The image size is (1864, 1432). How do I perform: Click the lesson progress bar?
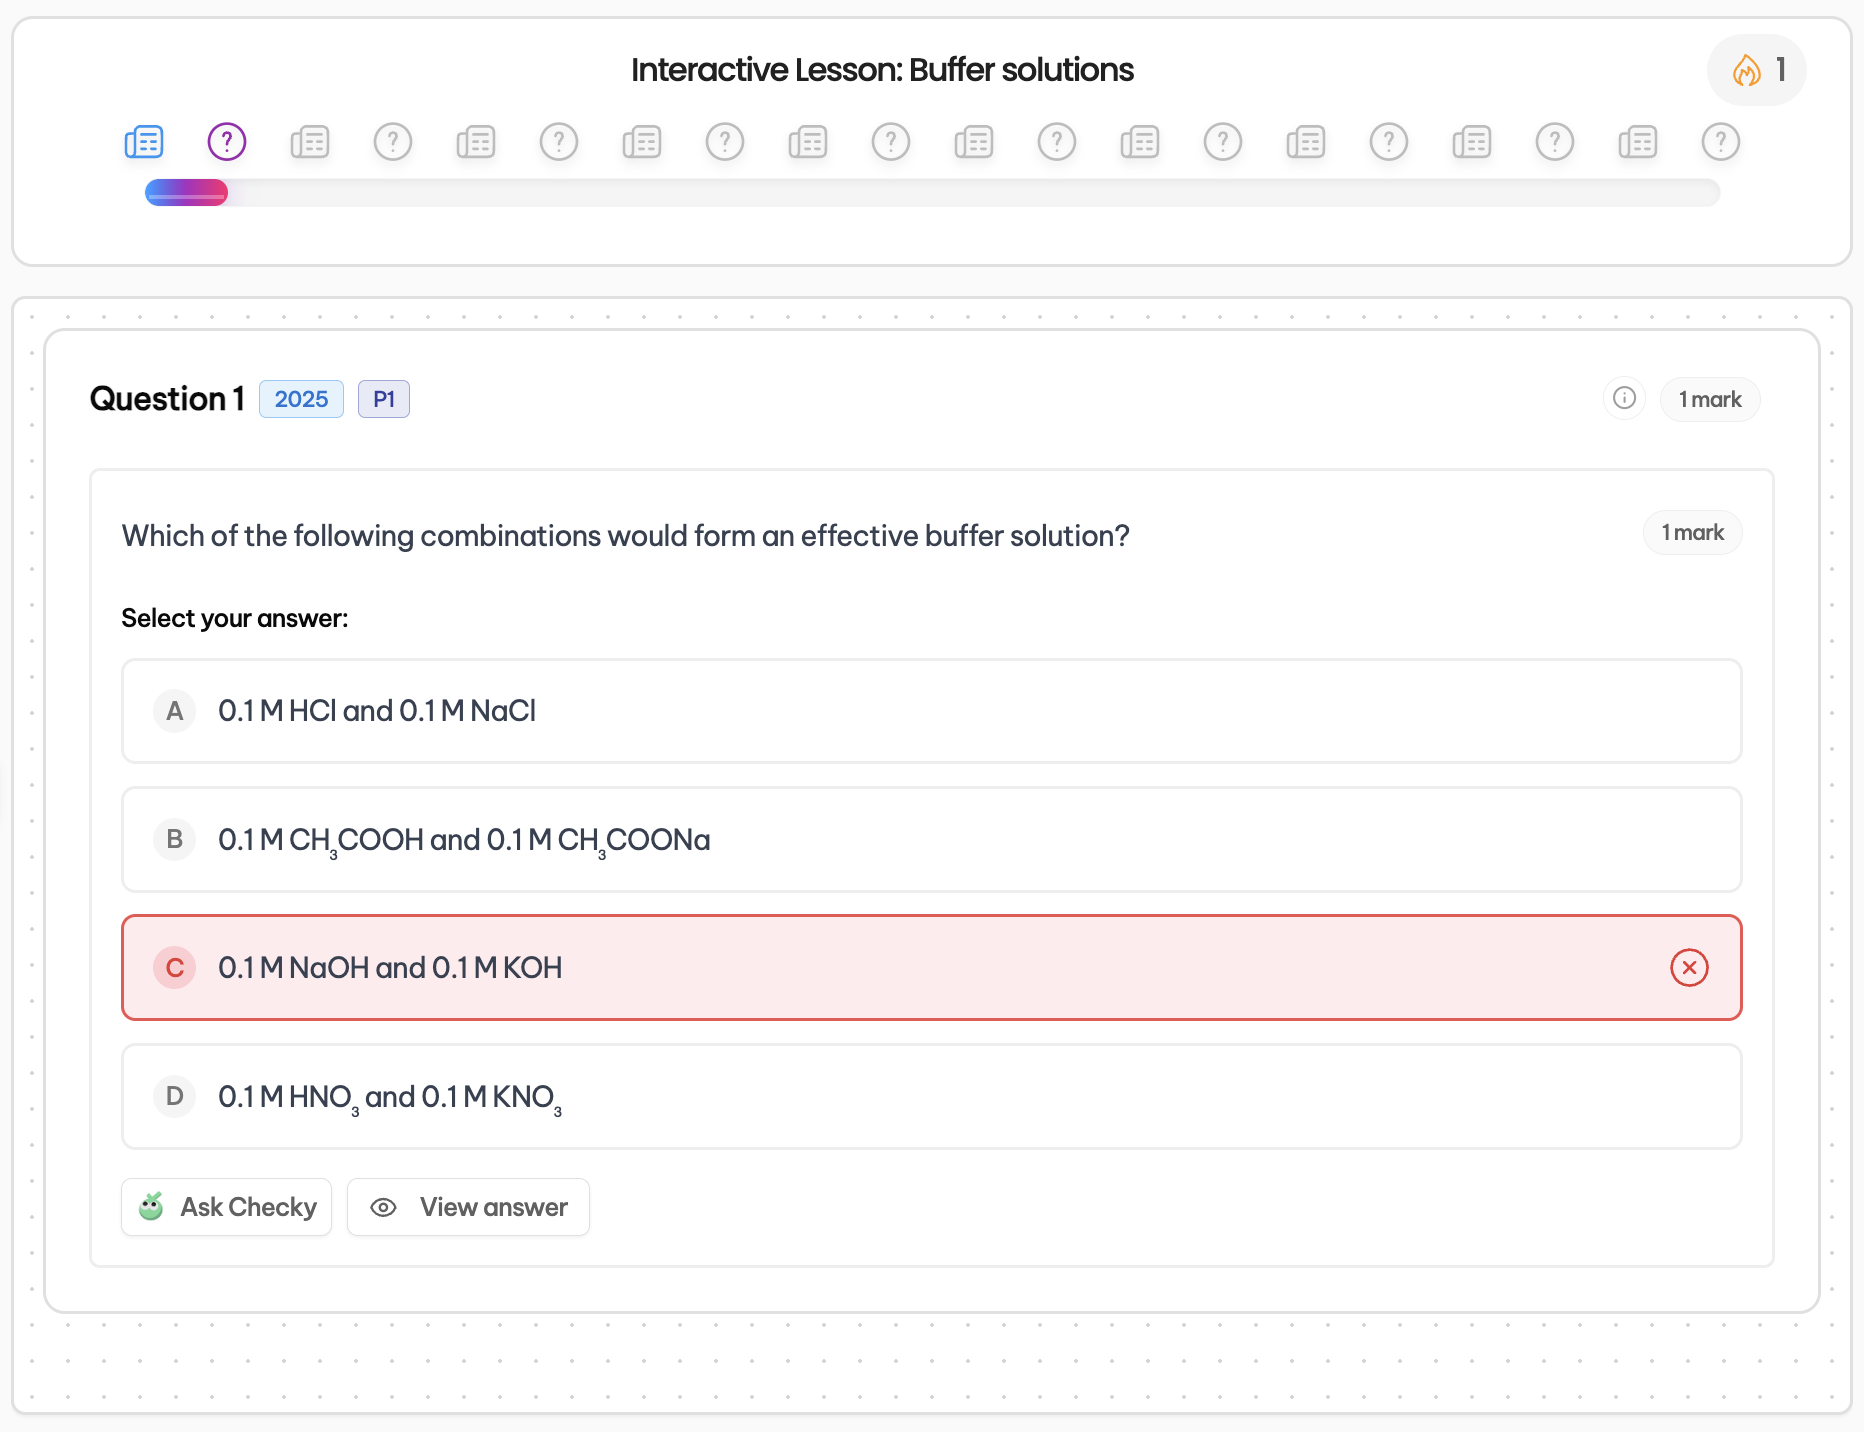(x=930, y=192)
